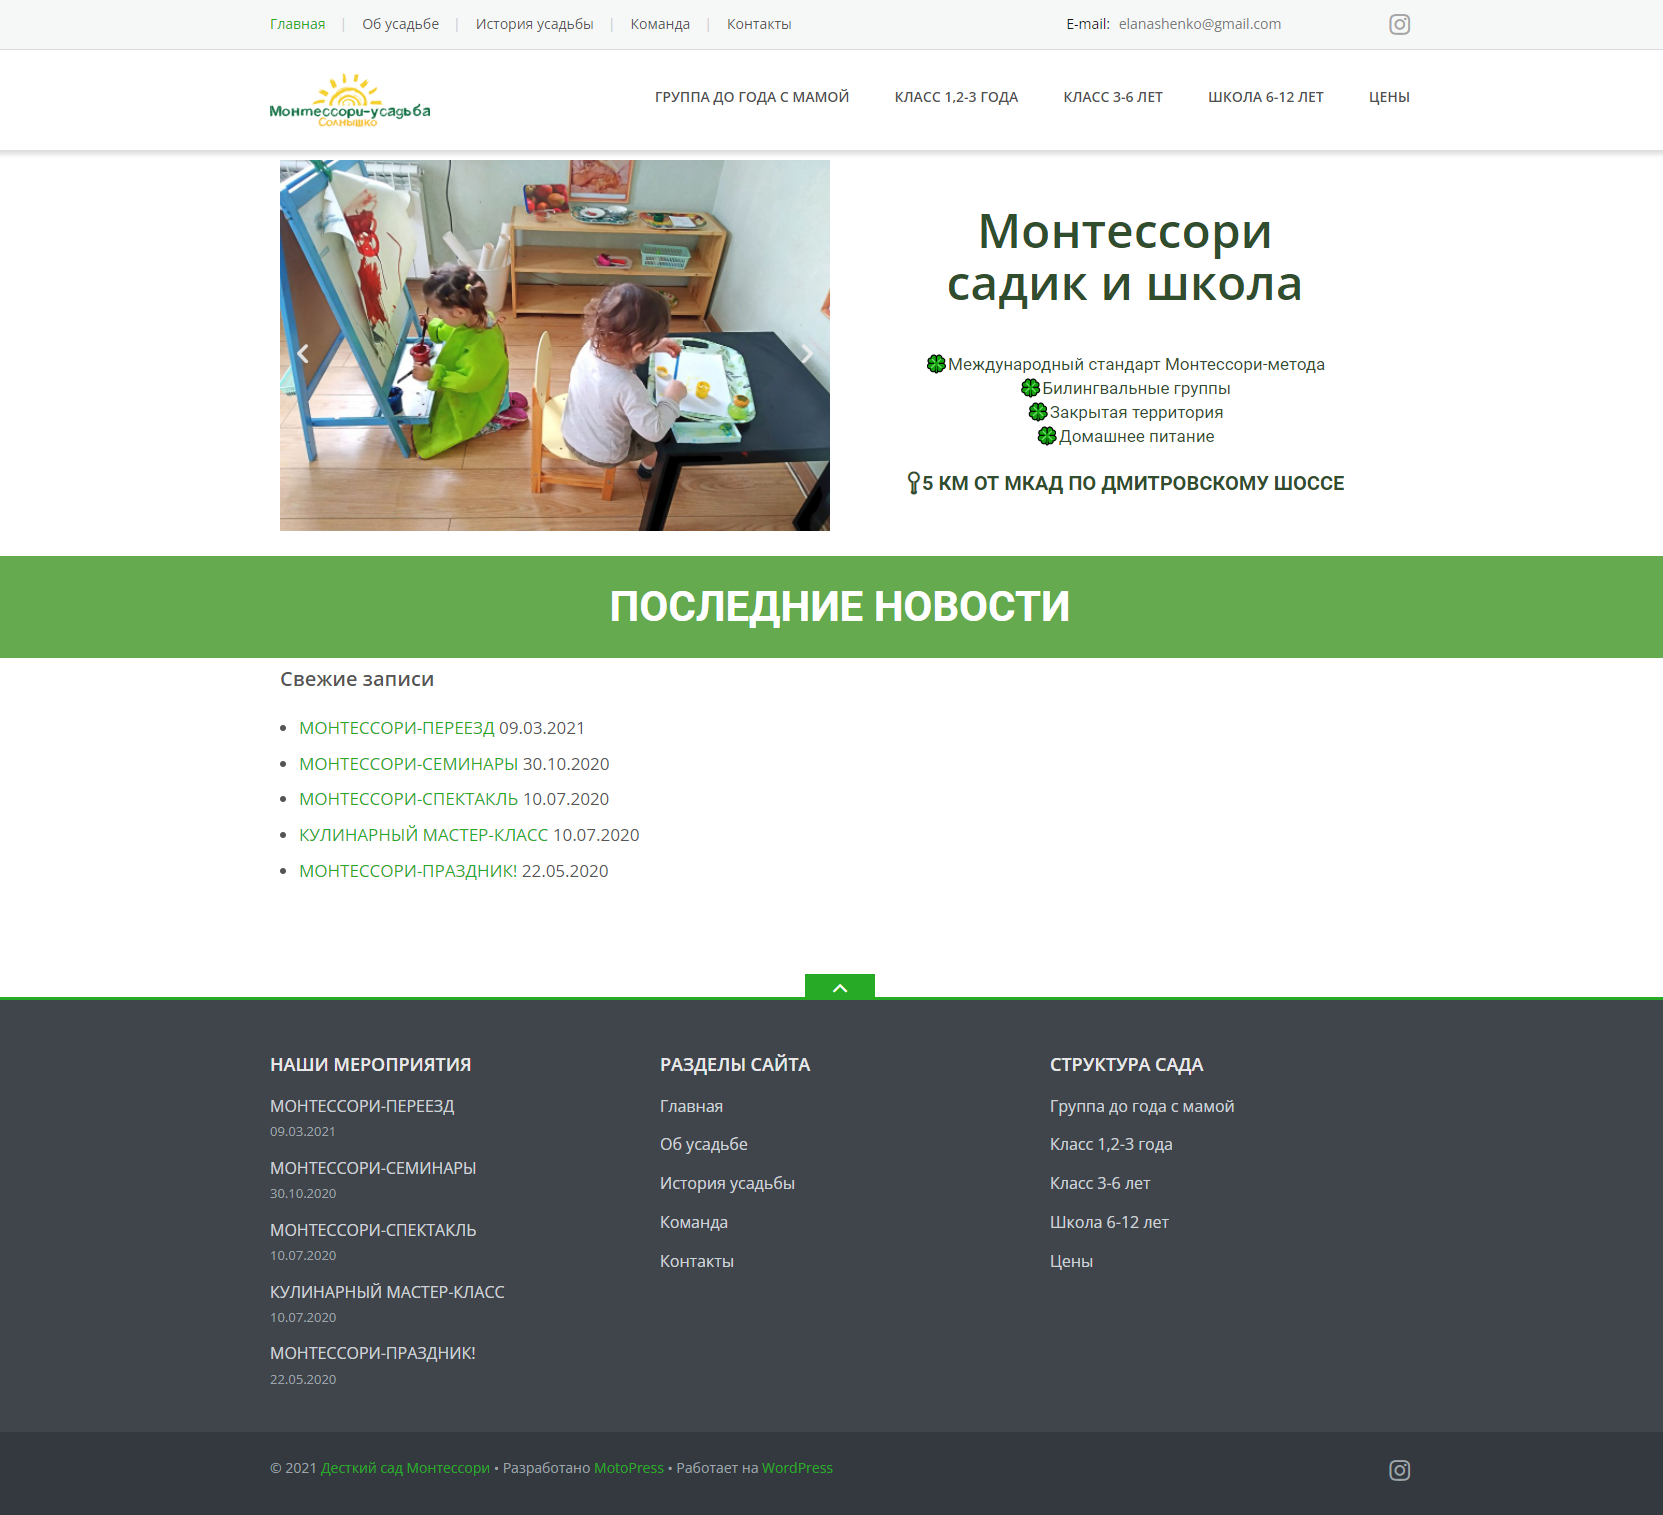Screen dimensions: 1663x1515
Task: Click the location pin icon near МКАД text
Action: (913, 483)
